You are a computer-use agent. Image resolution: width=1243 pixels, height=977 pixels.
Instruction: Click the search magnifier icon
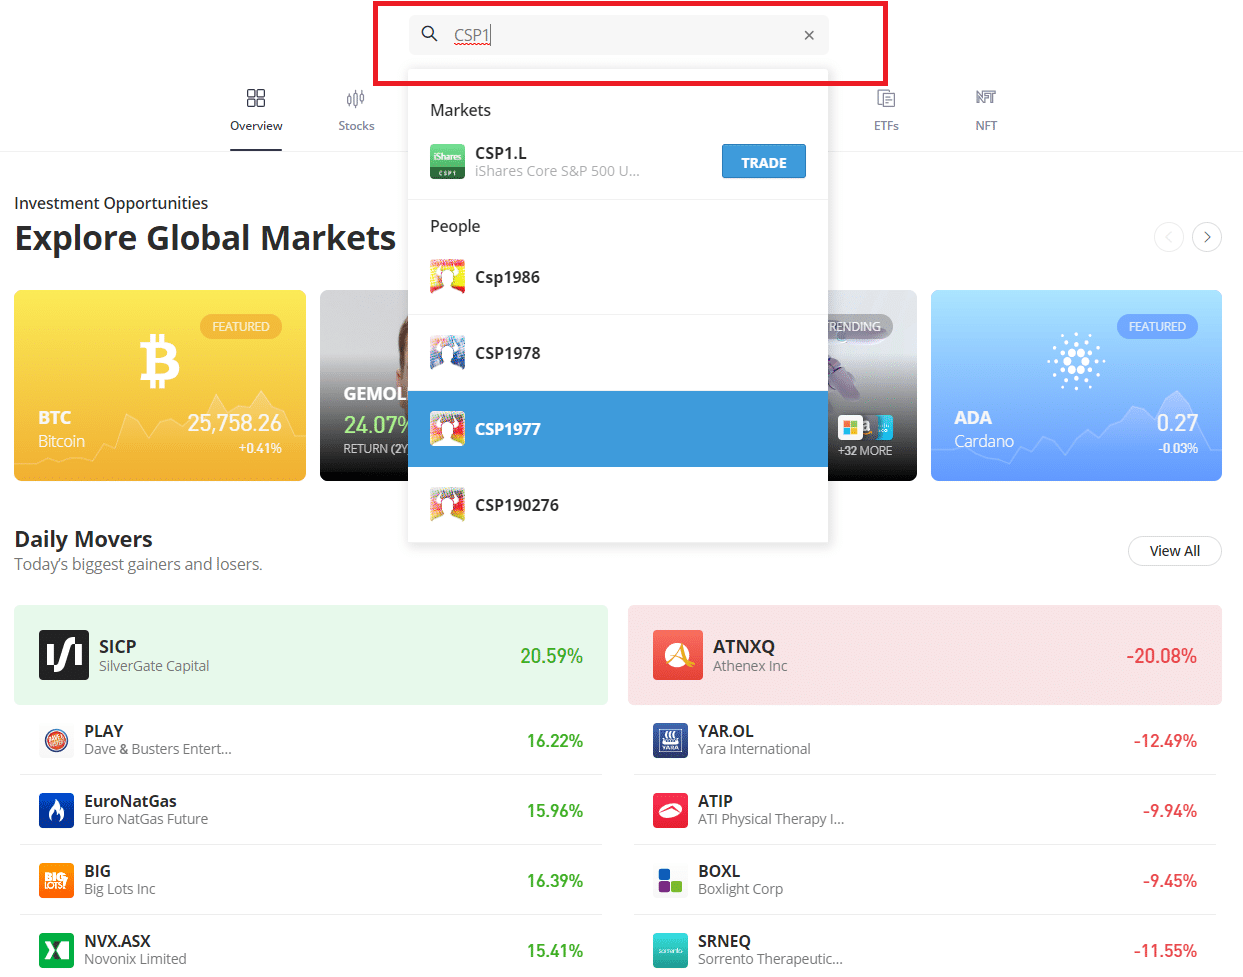pos(429,34)
